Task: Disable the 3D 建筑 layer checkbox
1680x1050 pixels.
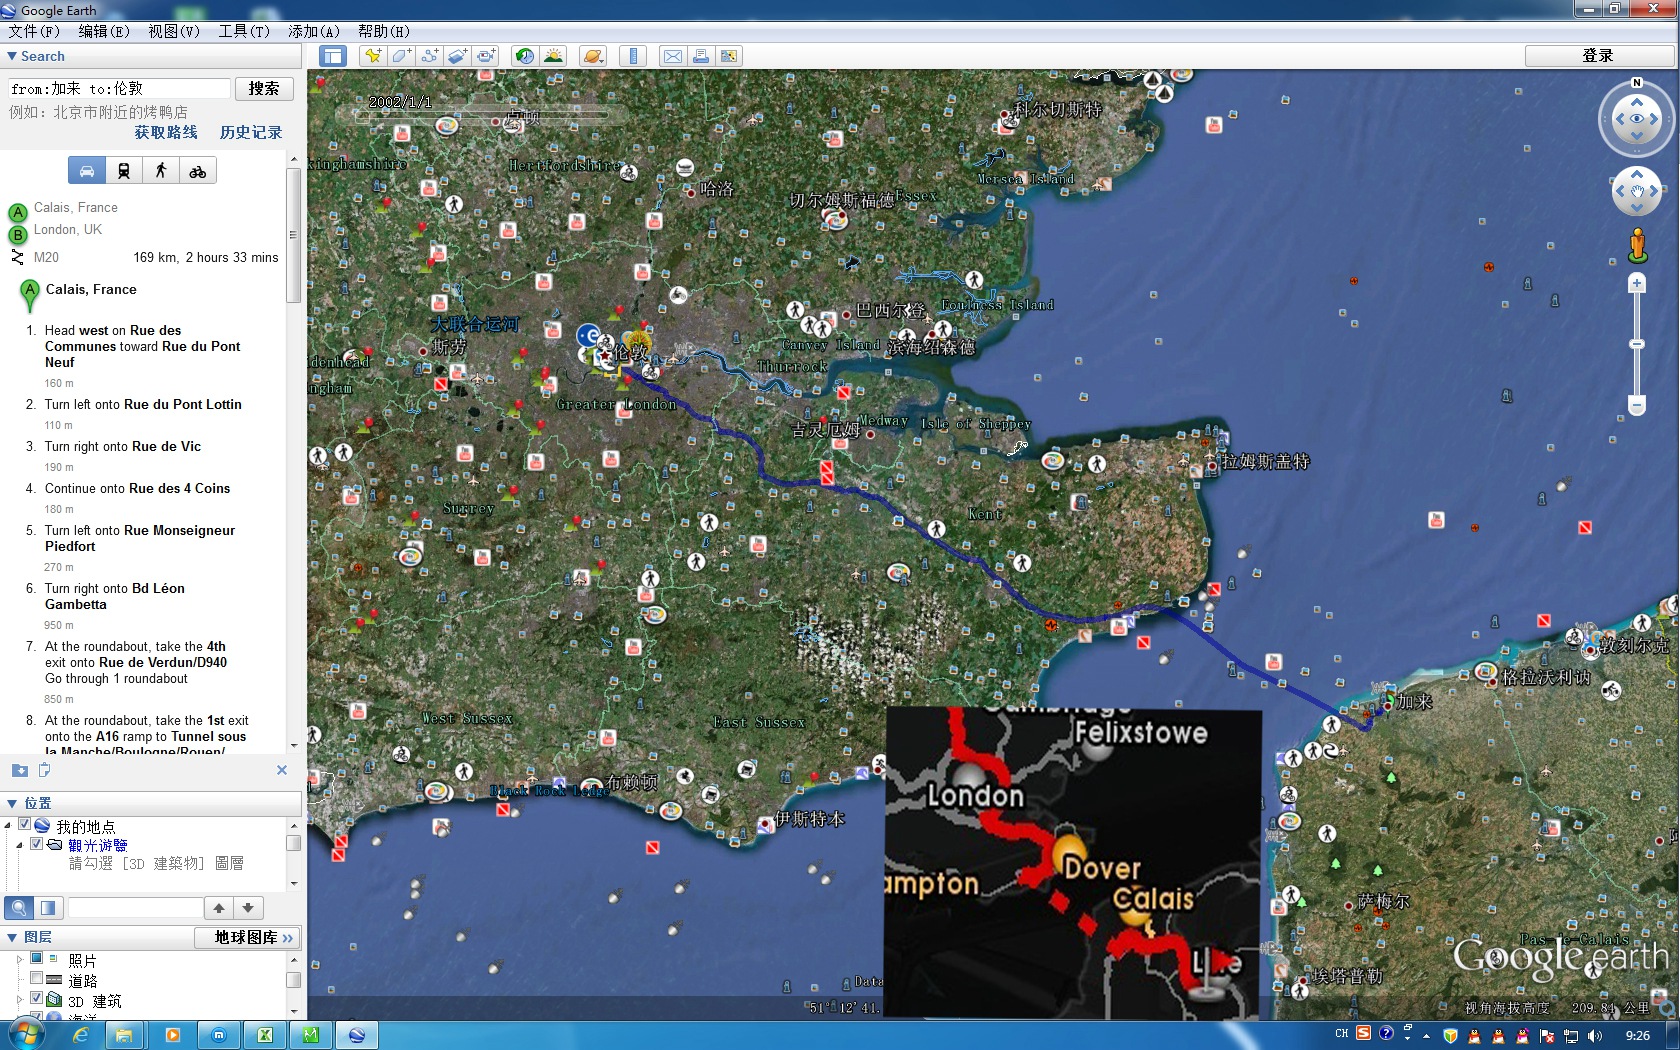Action: pos(37,999)
